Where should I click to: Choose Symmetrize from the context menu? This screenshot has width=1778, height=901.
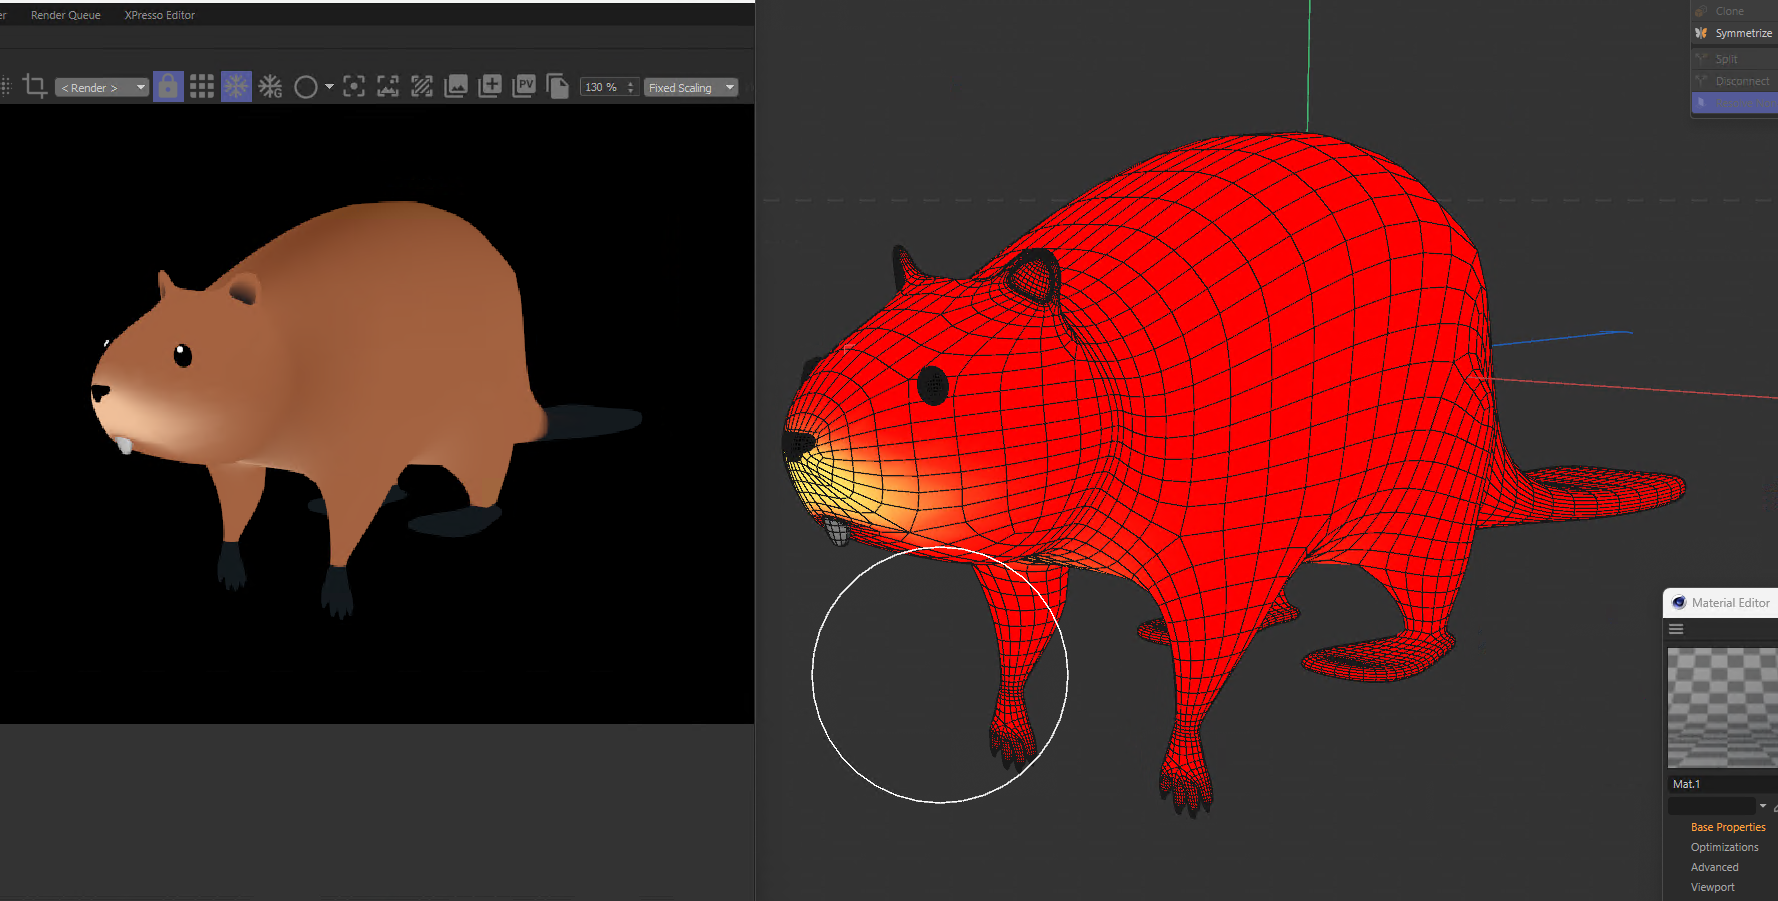[1742, 33]
